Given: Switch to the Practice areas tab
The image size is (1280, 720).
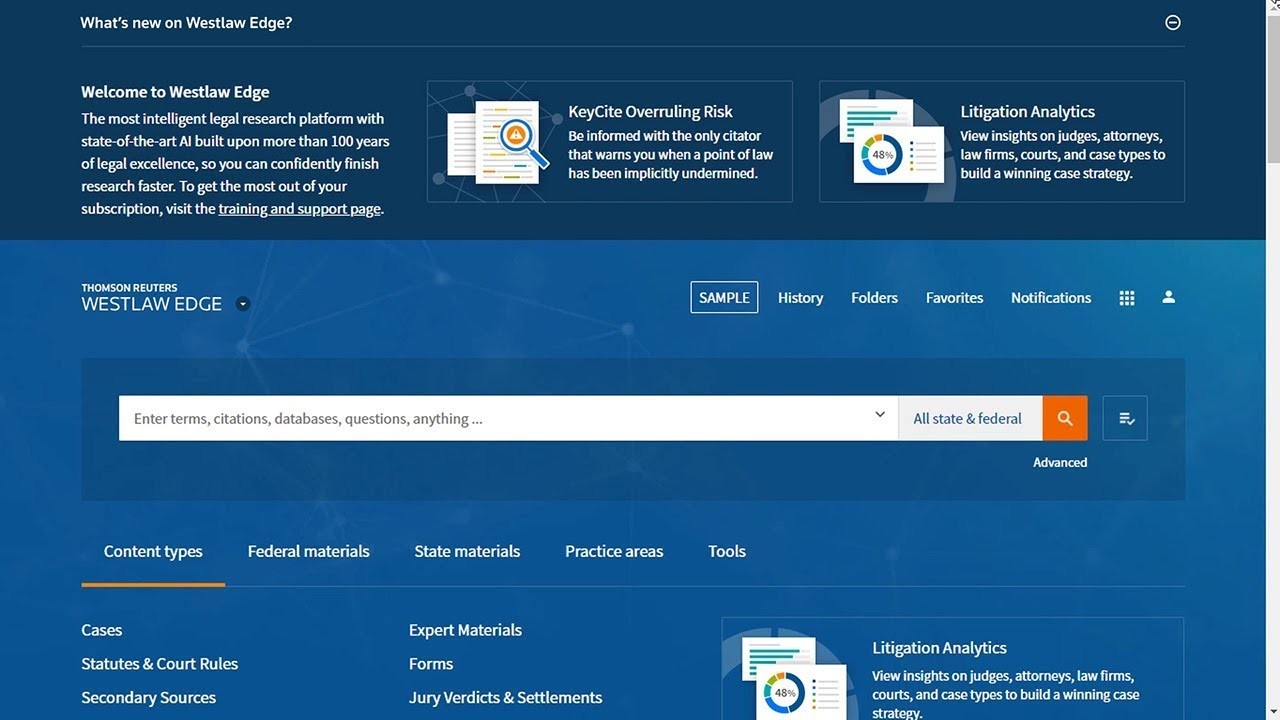Looking at the screenshot, I should [614, 551].
